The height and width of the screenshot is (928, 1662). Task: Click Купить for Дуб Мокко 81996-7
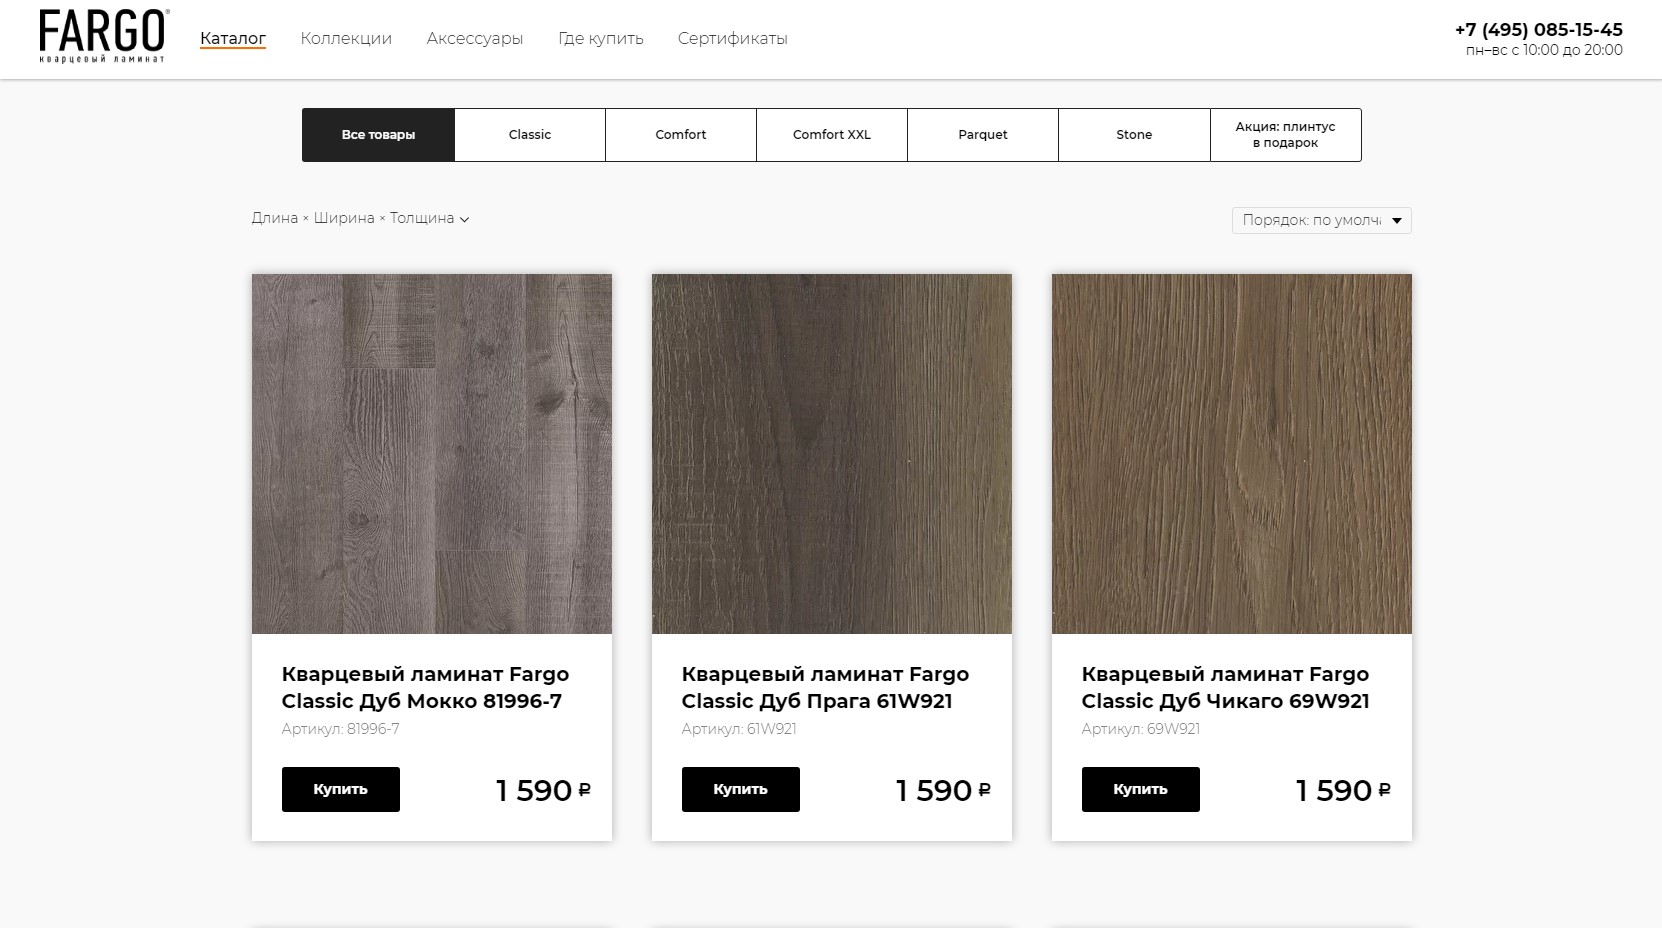(341, 789)
